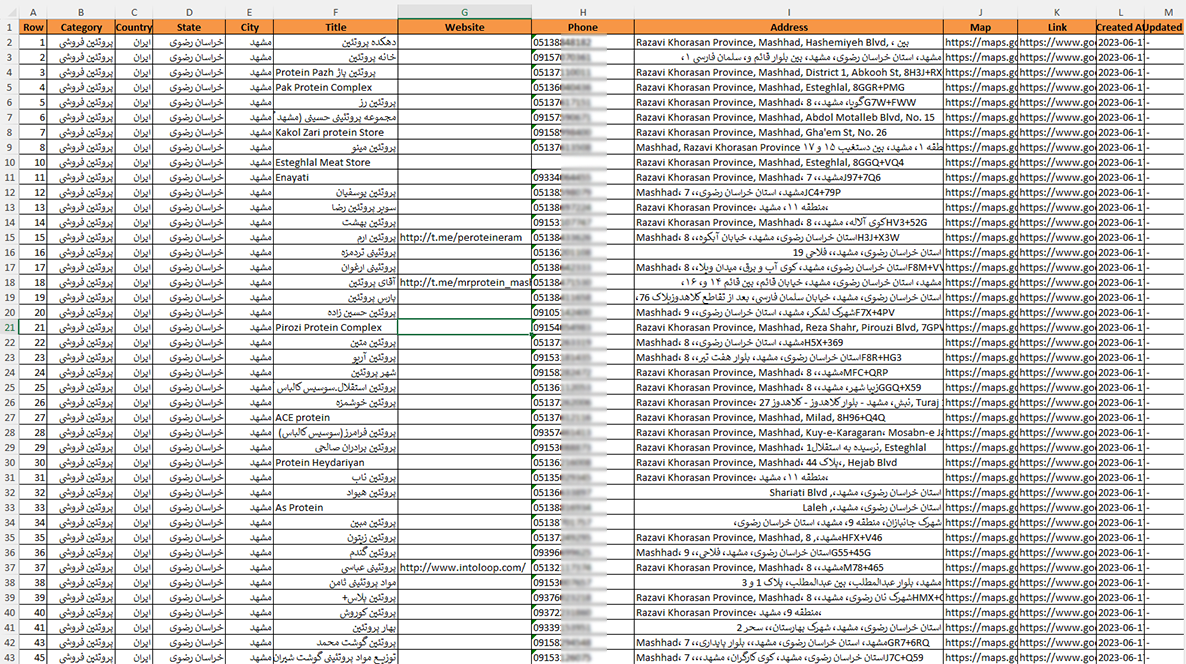The image size is (1186, 664).
Task: Click address with Abdol Motalleb Blvd, No. 15
Action: point(789,117)
